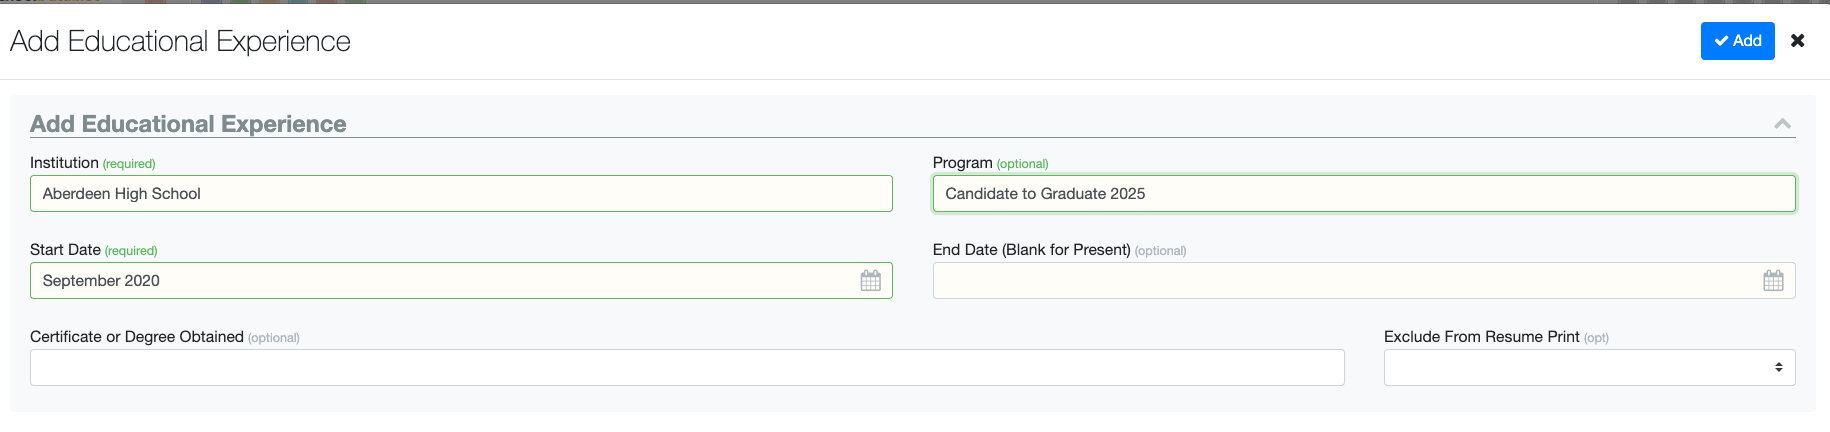Screen dimensions: 1830x432
Task: Close the Add Educational Experience dialog
Action: coord(1798,41)
